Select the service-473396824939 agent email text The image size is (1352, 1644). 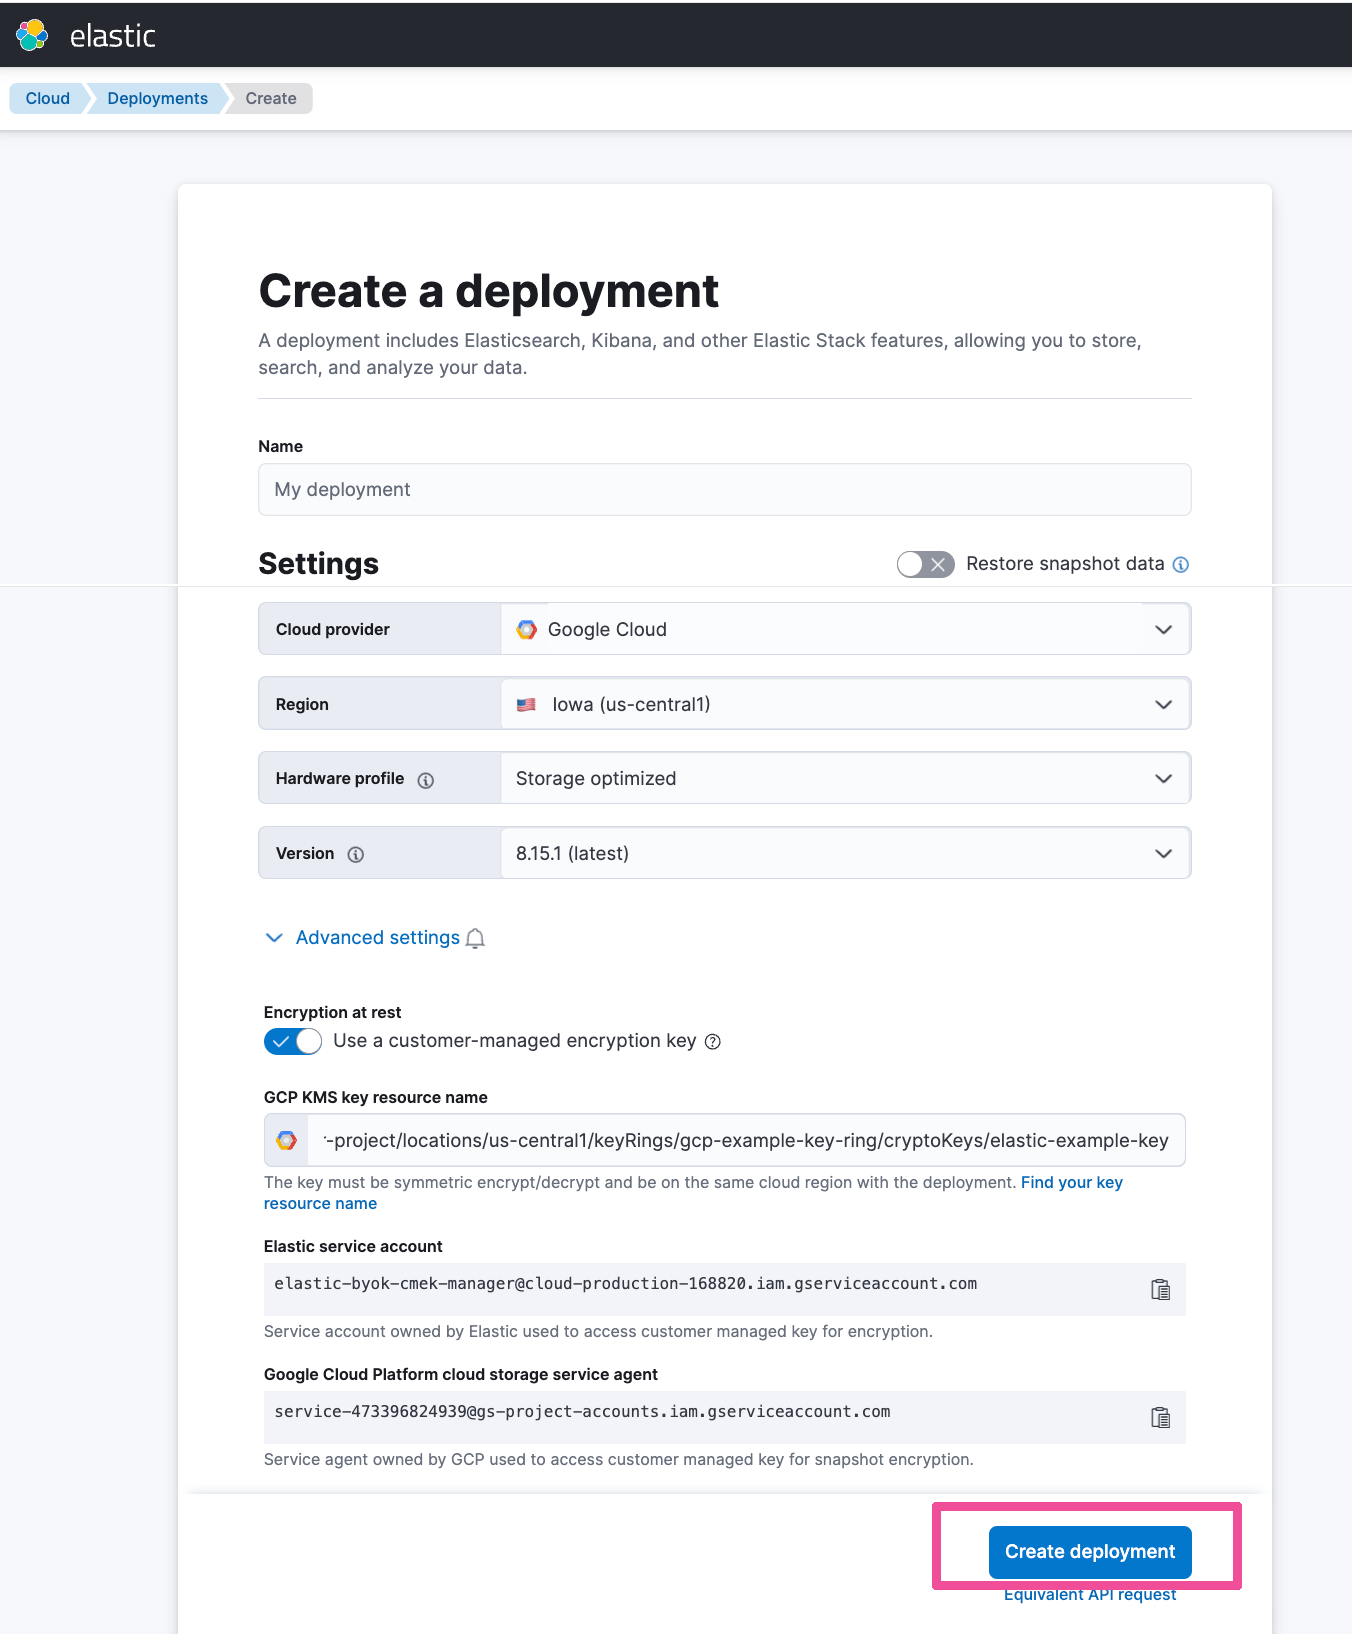(582, 1412)
